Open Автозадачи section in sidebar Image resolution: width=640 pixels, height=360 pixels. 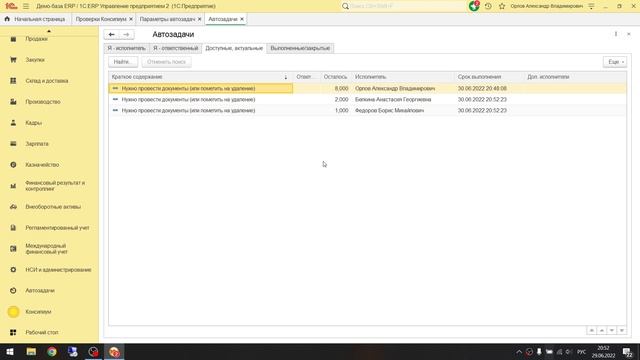click(x=40, y=291)
